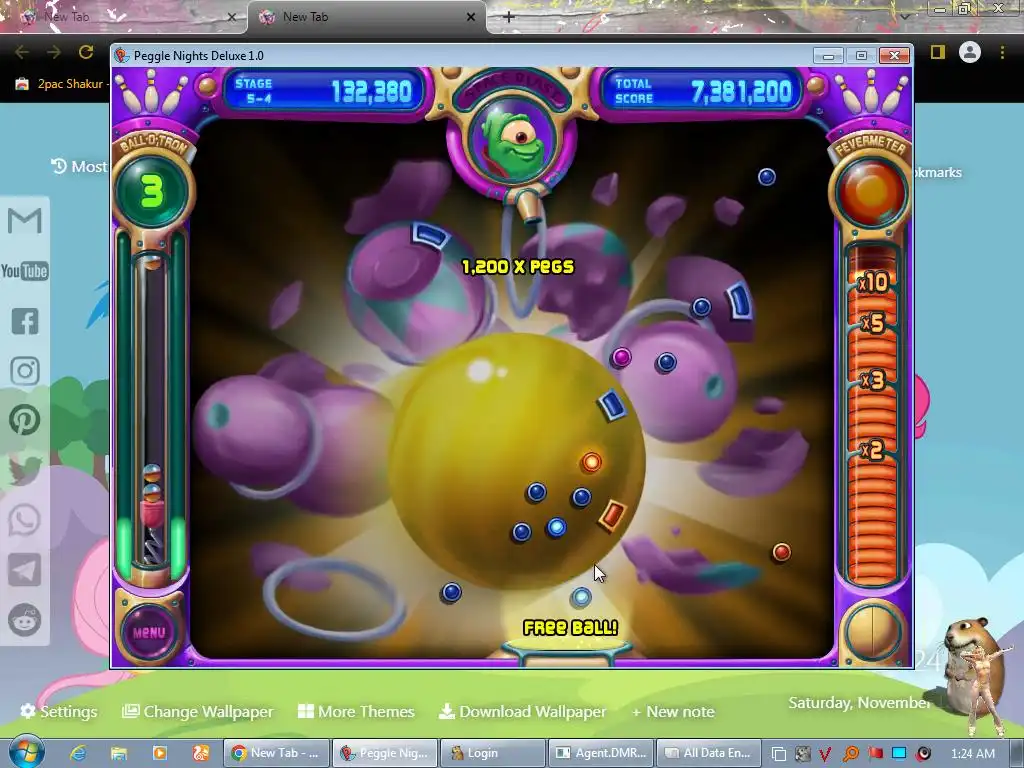
Task: Click the red V tray icon
Action: point(825,754)
